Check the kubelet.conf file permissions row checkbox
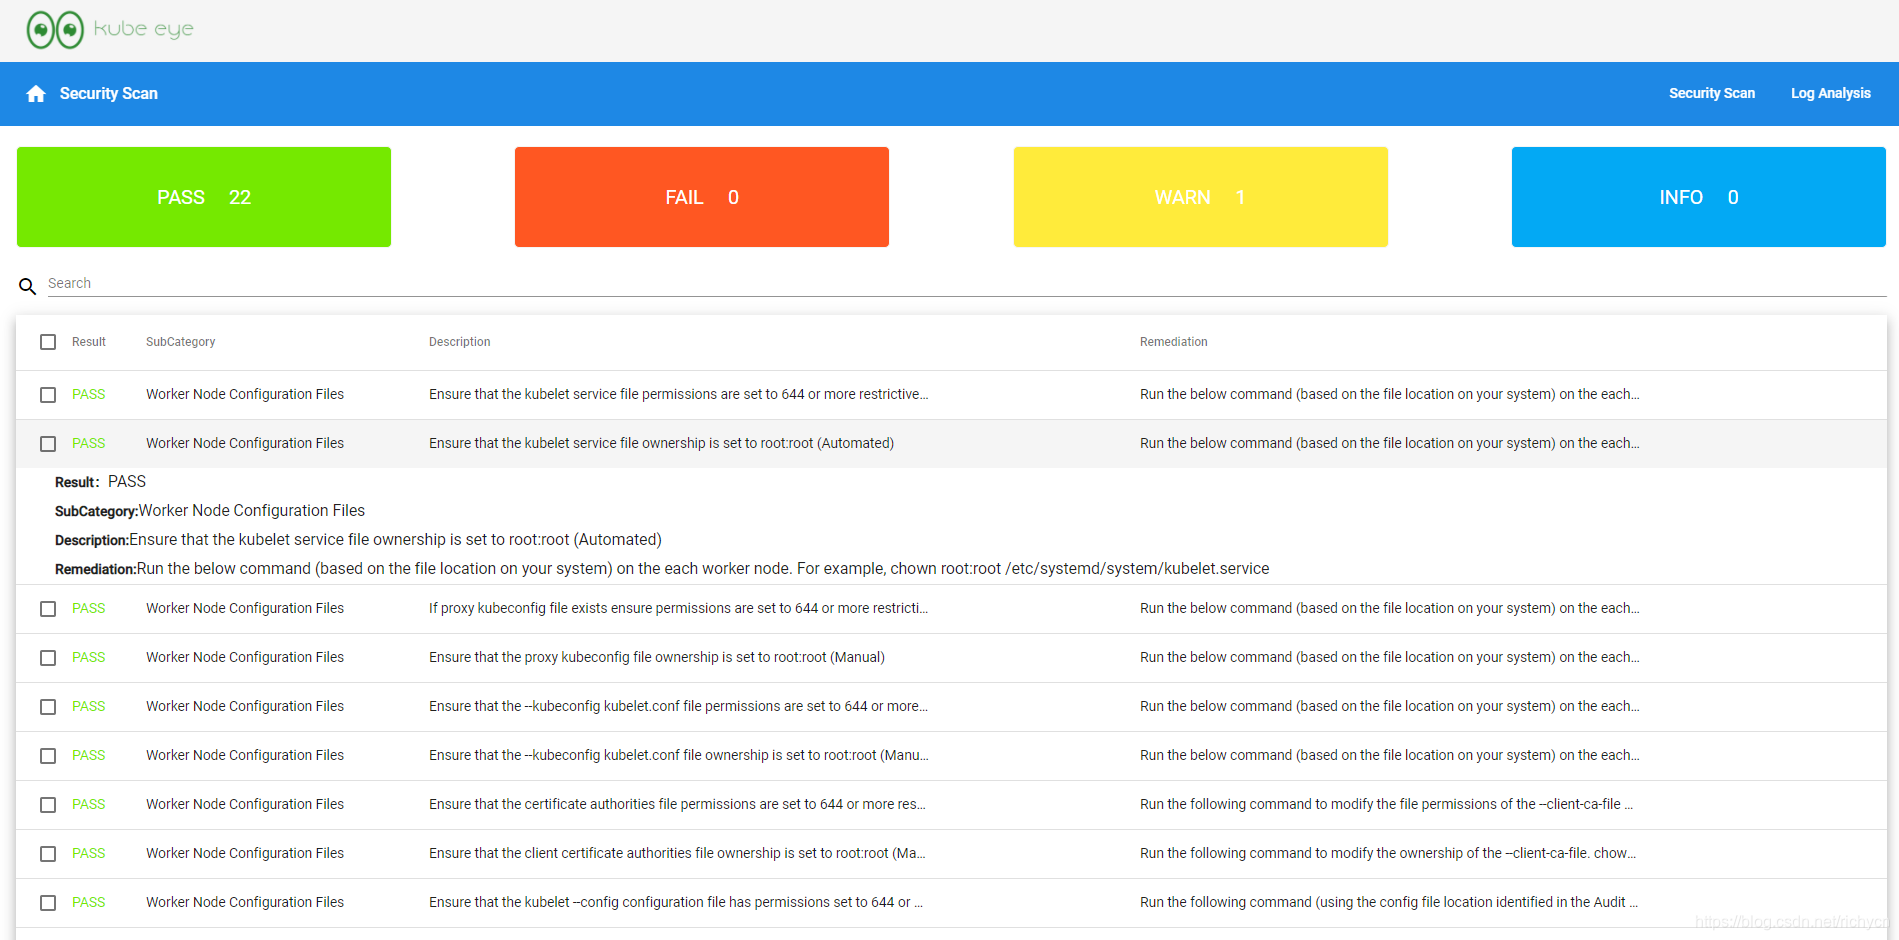 coord(48,707)
